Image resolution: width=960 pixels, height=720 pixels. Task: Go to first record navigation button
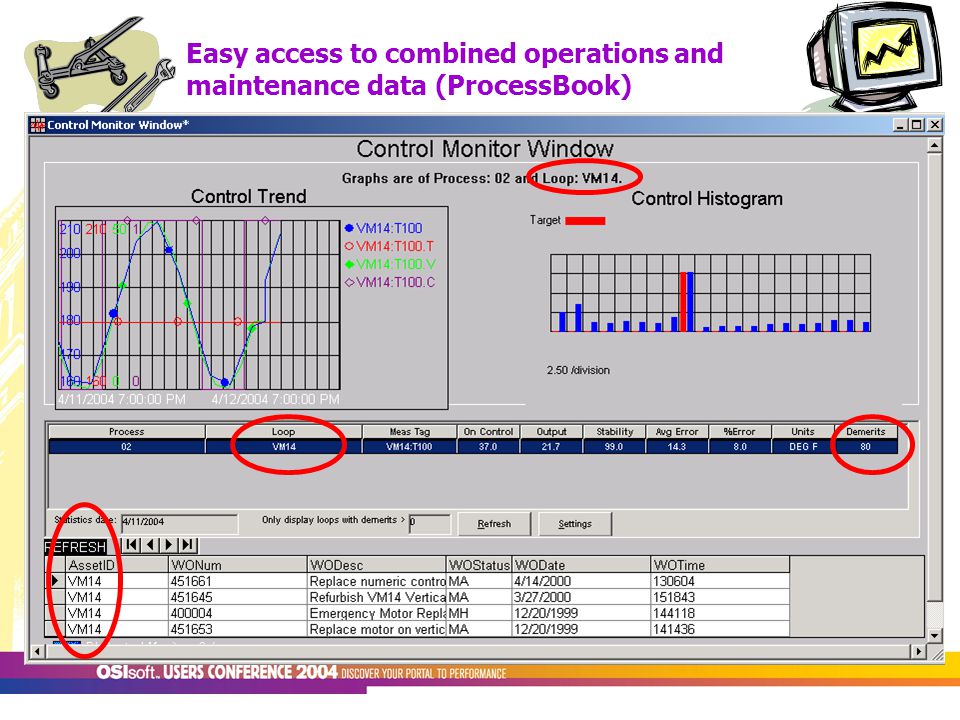click(x=132, y=544)
